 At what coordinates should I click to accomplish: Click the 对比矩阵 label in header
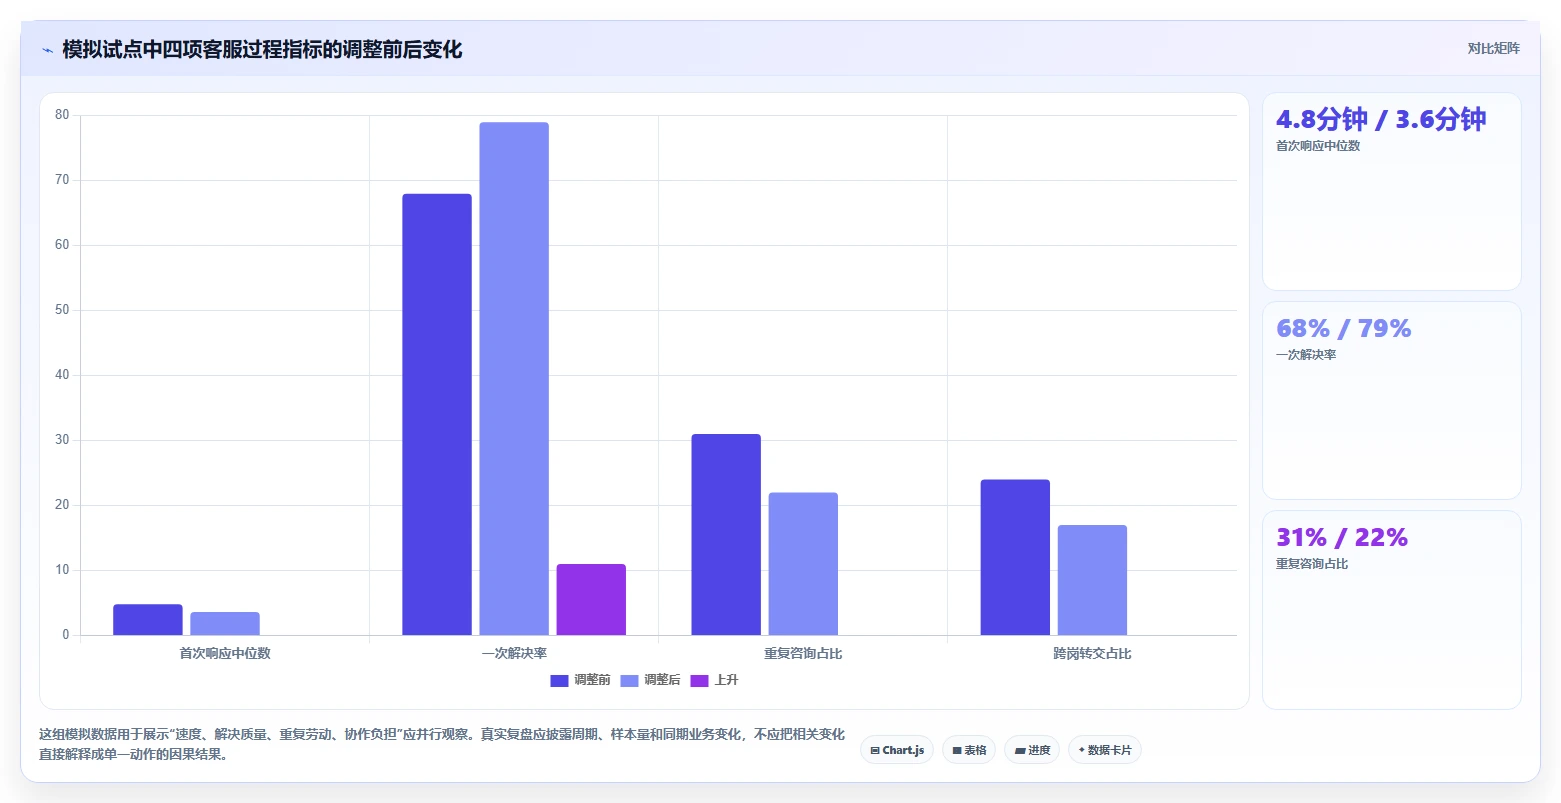[x=1493, y=49]
